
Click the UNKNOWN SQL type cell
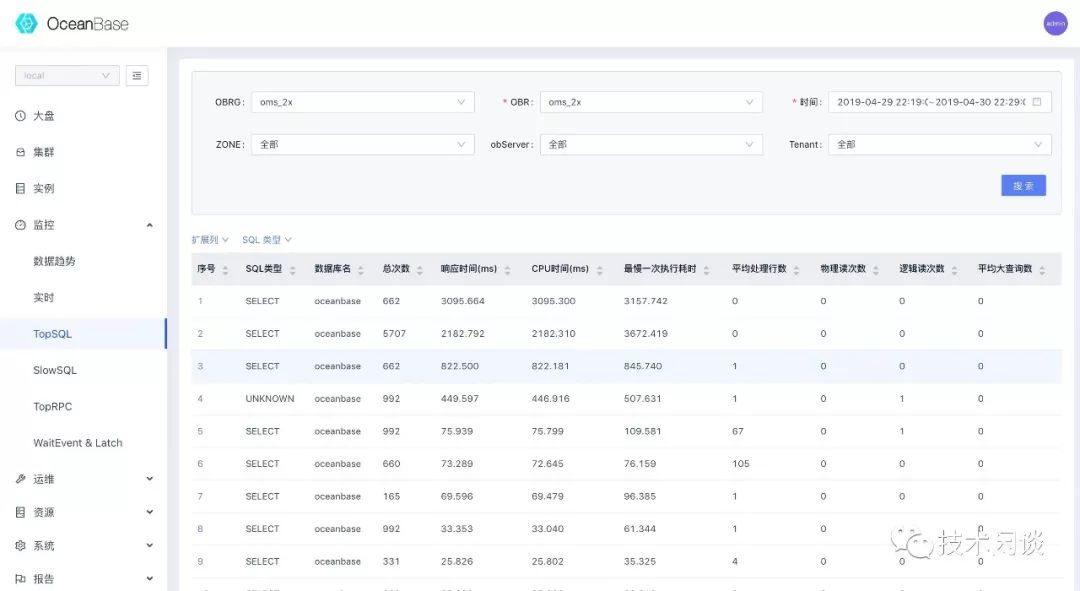(x=270, y=399)
